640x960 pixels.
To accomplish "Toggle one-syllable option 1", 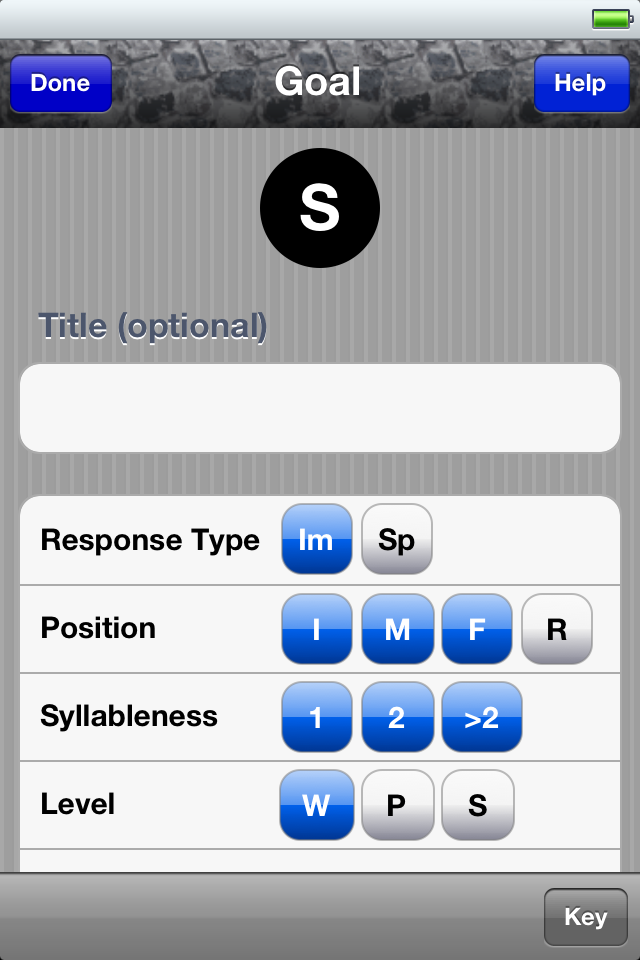I will [x=317, y=717].
